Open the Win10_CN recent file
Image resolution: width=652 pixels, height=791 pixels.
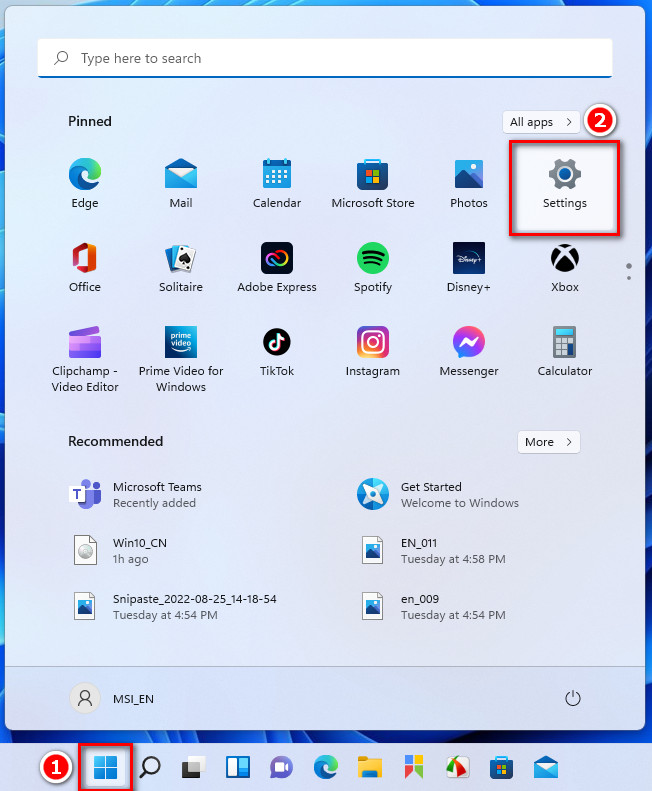(119, 550)
